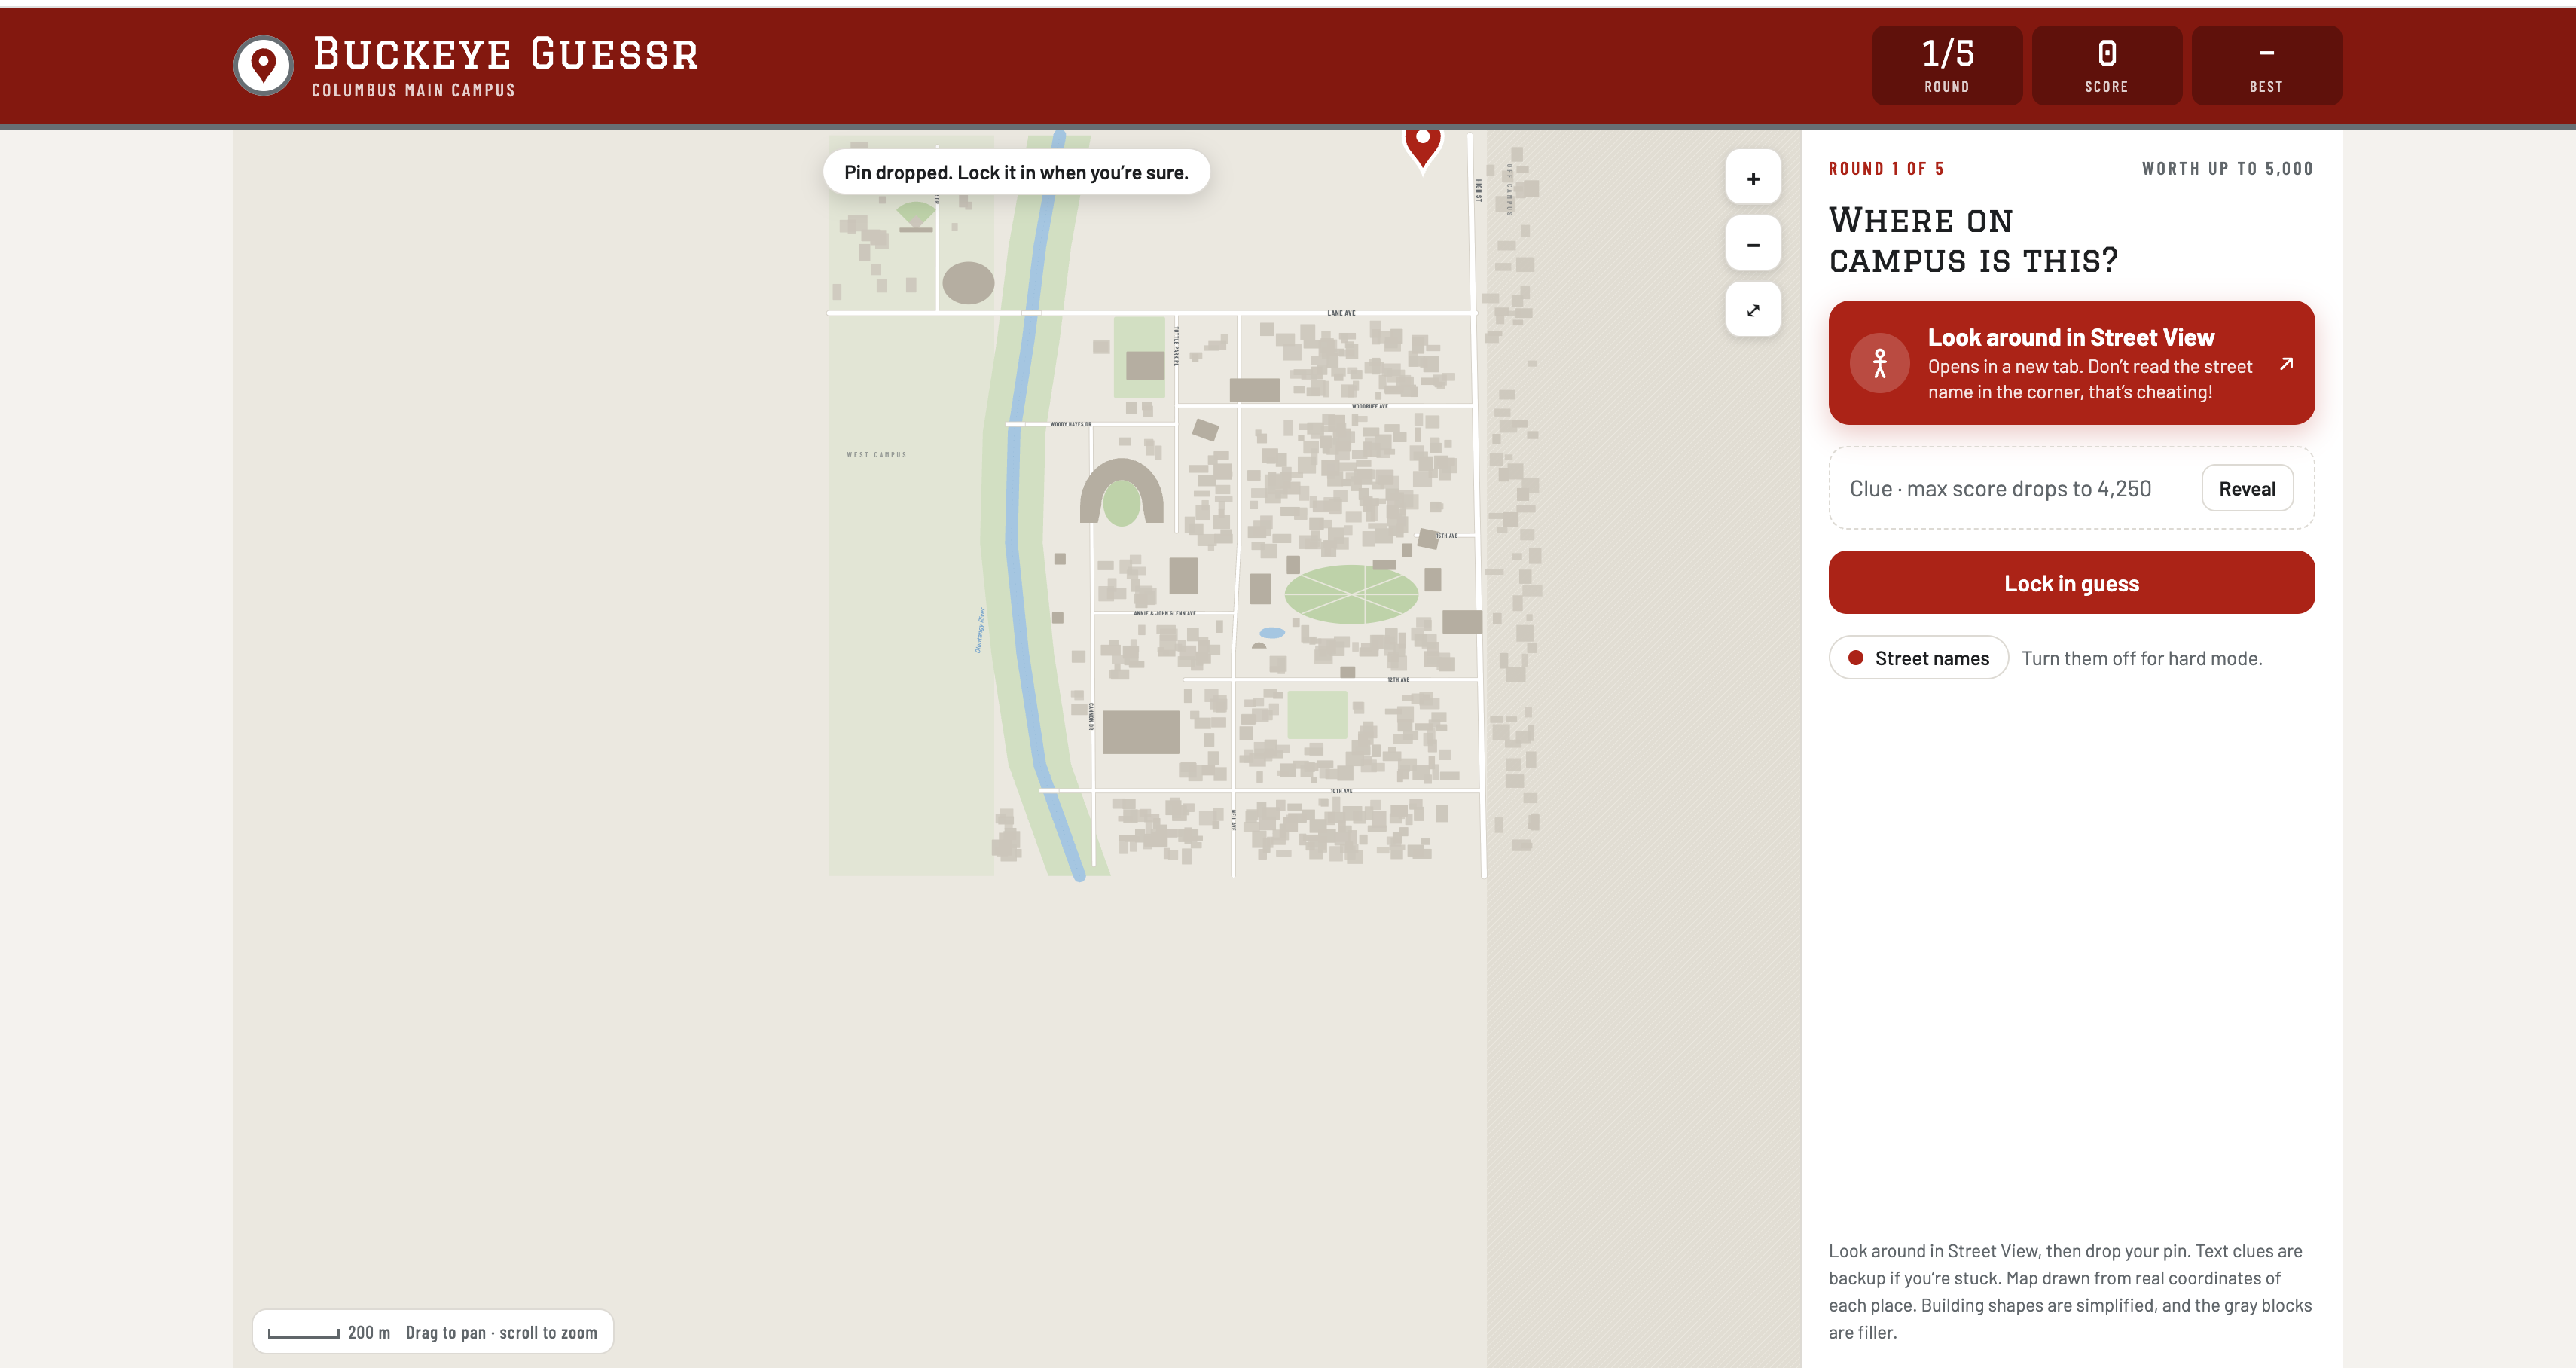Lock in guess
The width and height of the screenshot is (2576, 1368).
[2071, 583]
